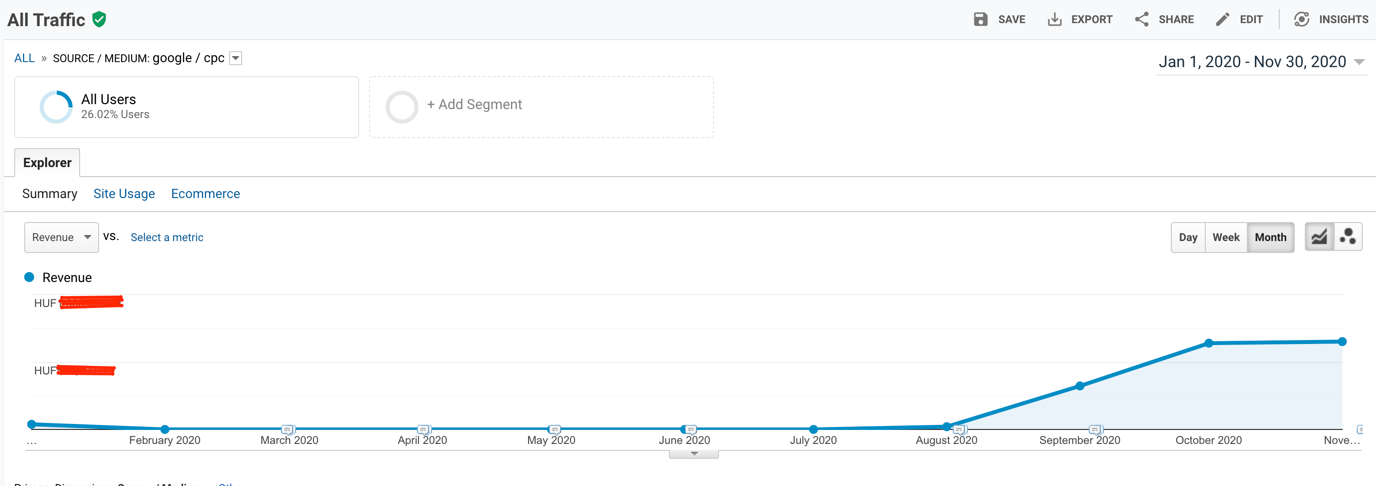Viewport: 1376px width, 486px height.
Task: Click the Save disk icon
Action: click(980, 19)
